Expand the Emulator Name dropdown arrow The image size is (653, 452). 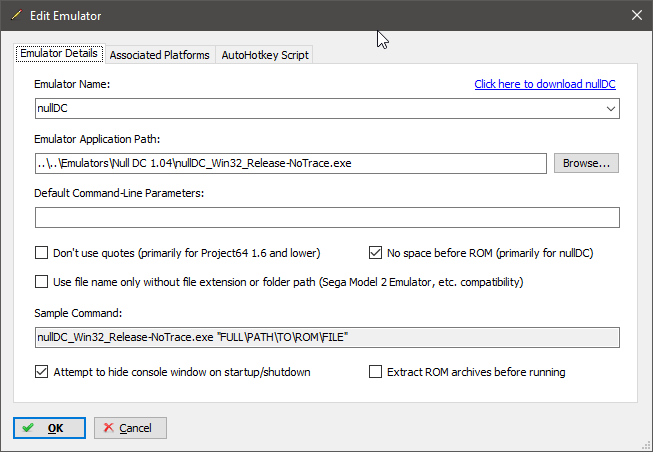611,109
